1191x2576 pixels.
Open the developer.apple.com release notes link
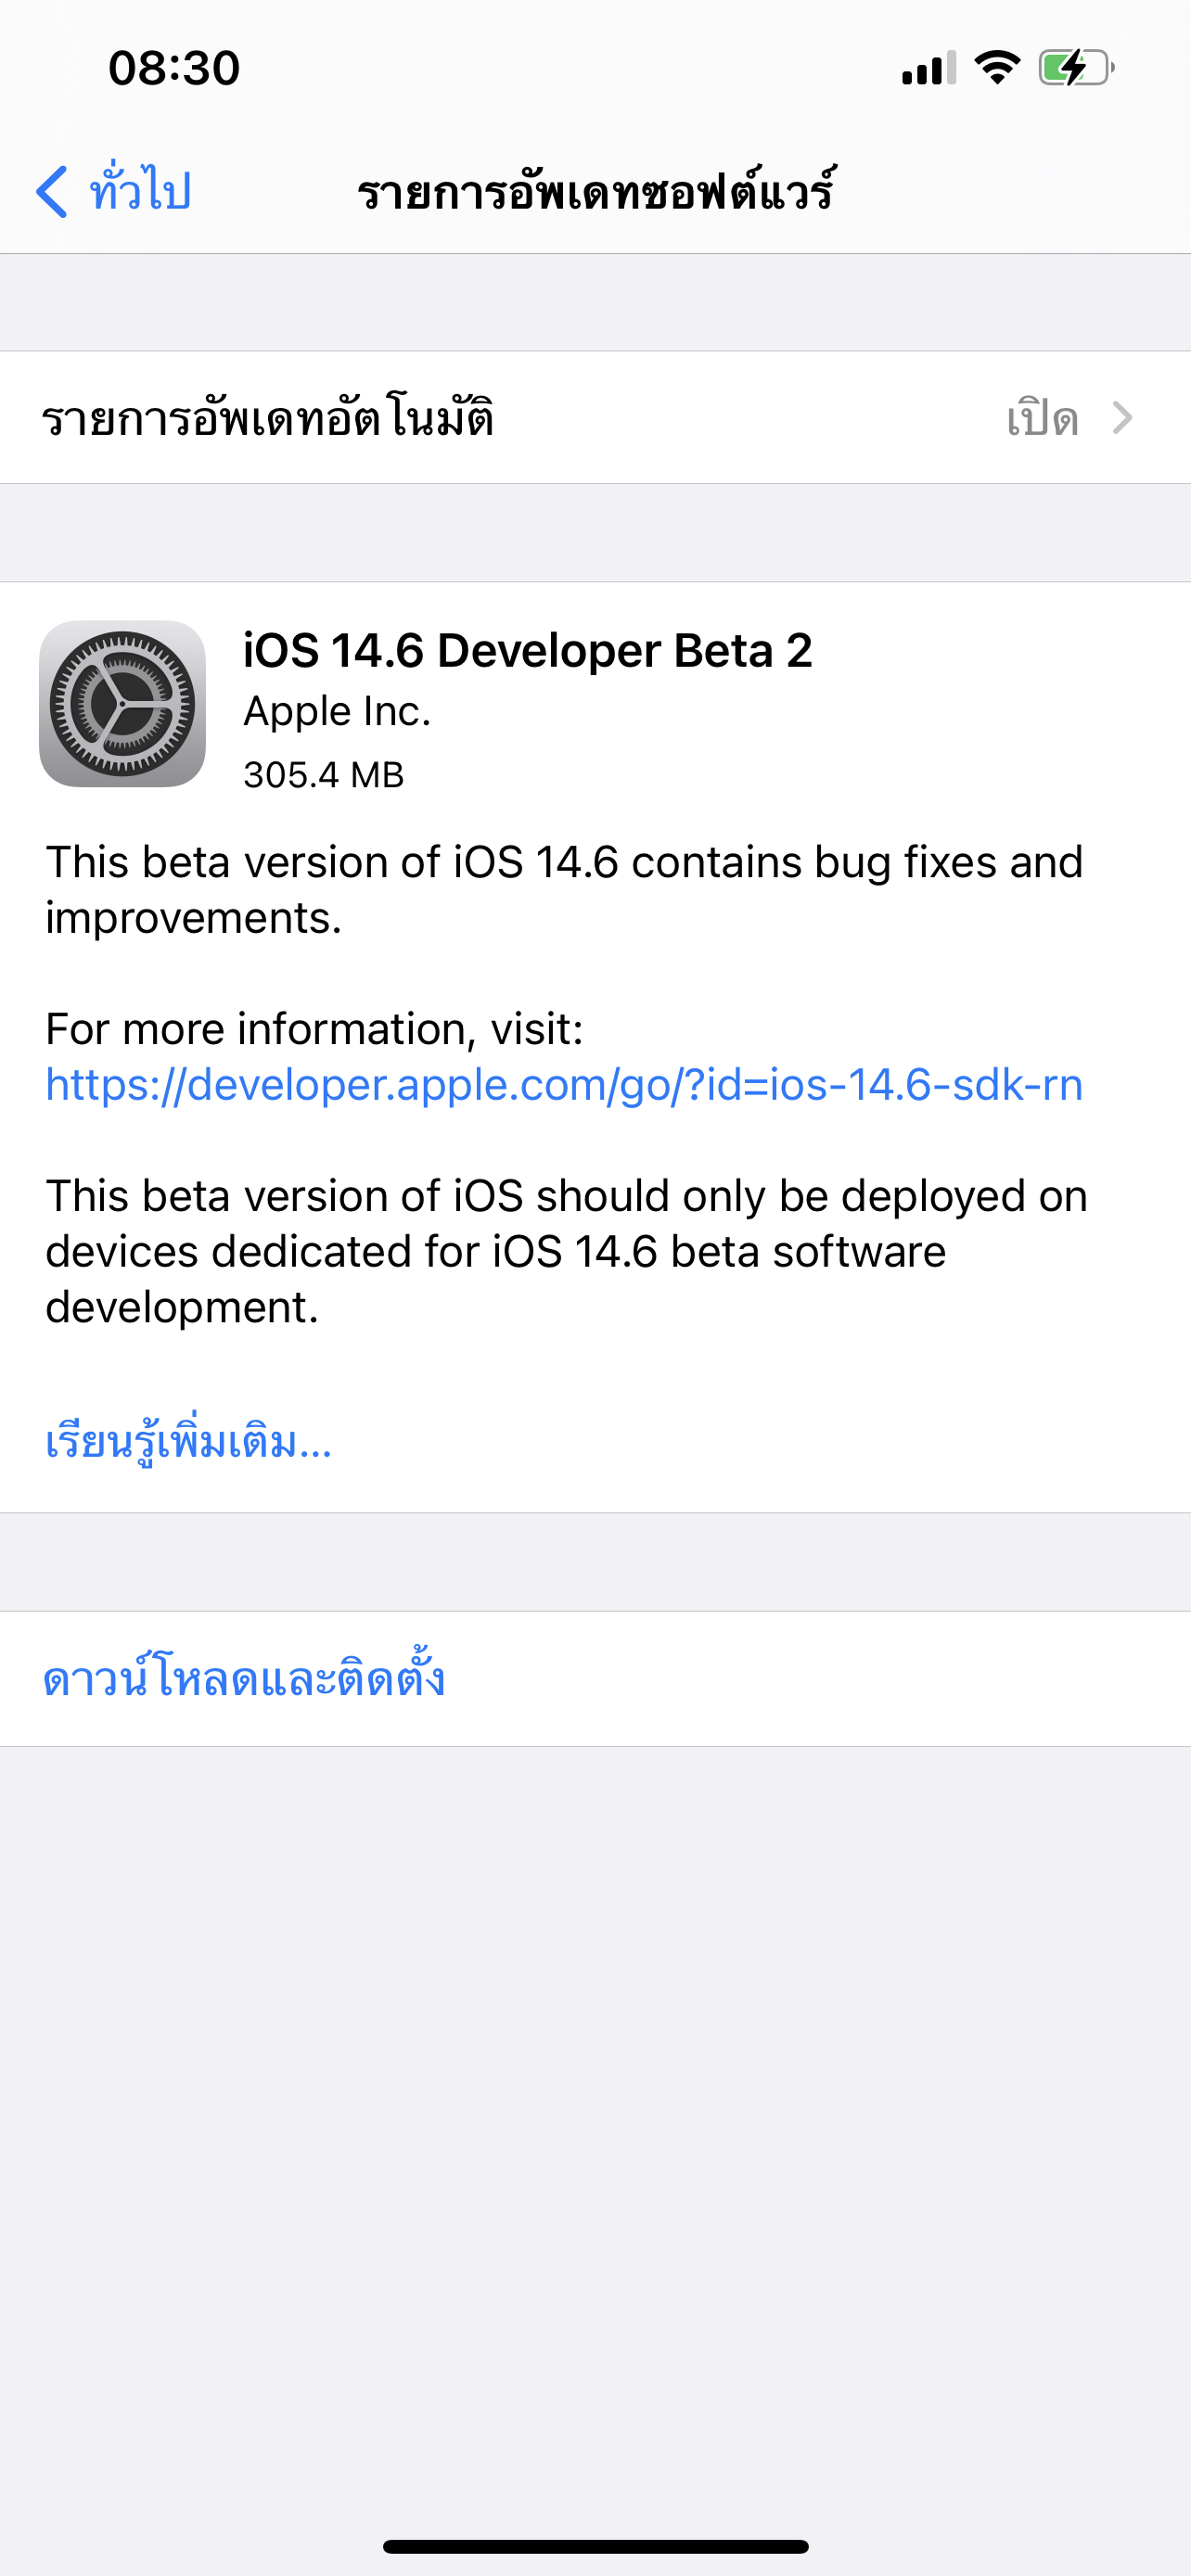(x=564, y=1084)
